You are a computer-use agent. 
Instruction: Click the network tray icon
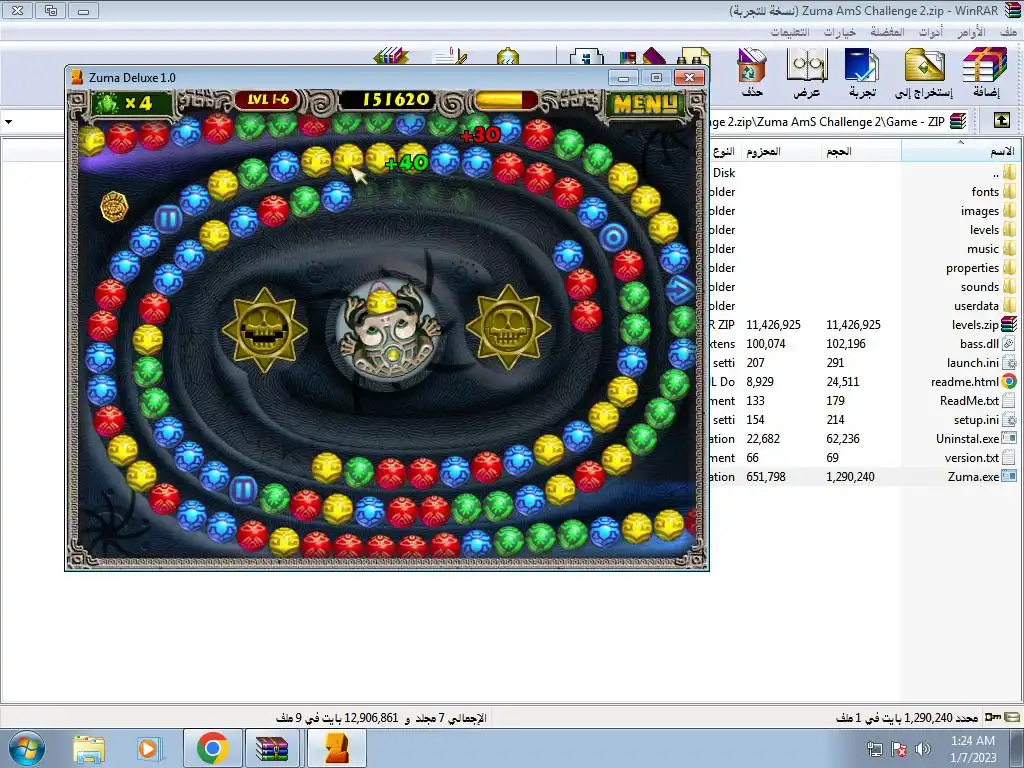[x=874, y=749]
